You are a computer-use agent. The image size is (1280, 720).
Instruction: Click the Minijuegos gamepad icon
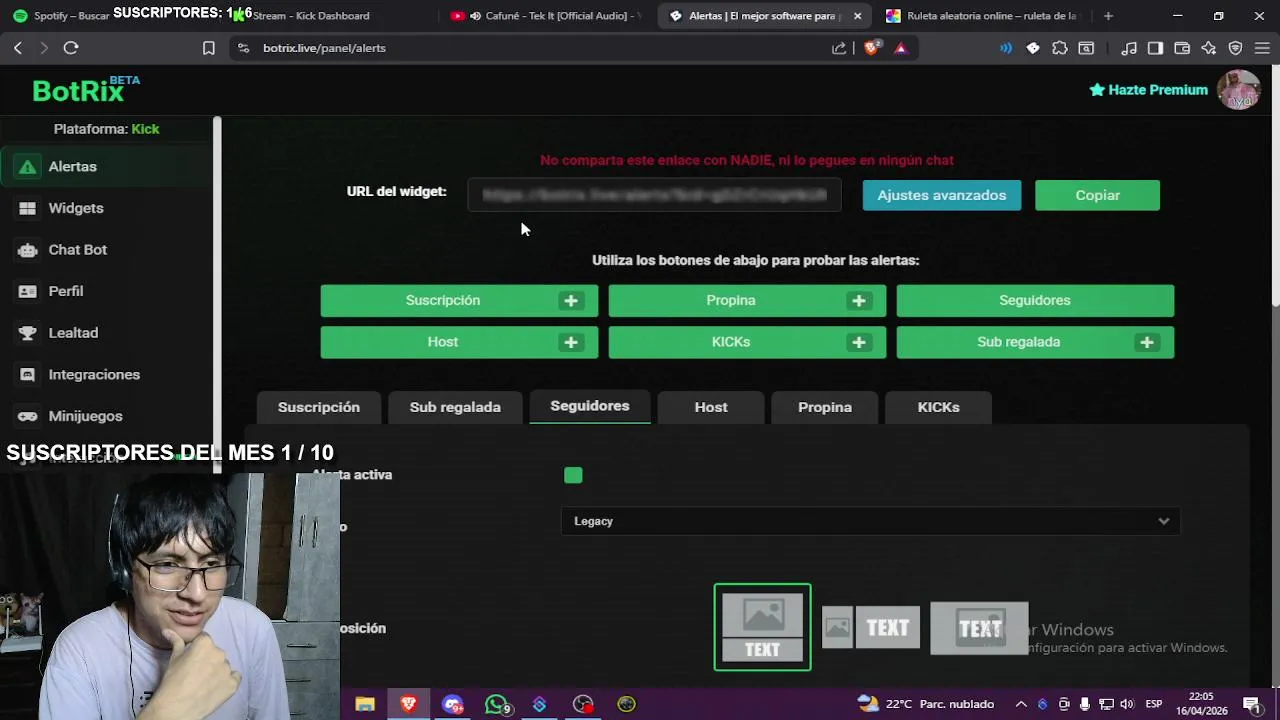pos(28,416)
